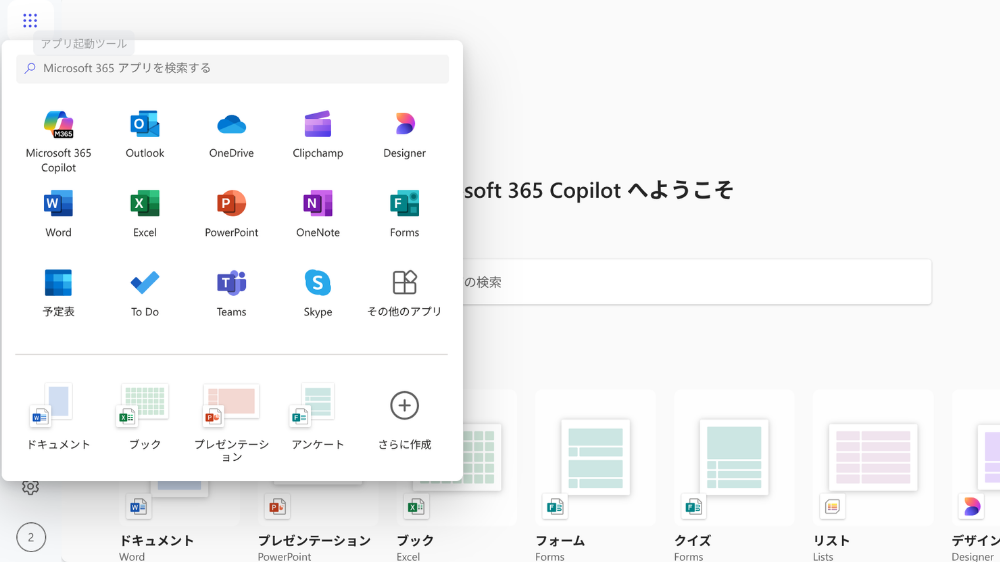Select the デザイン Designer card at right edge
Screen dimensions: 1000x562
tap(976, 476)
